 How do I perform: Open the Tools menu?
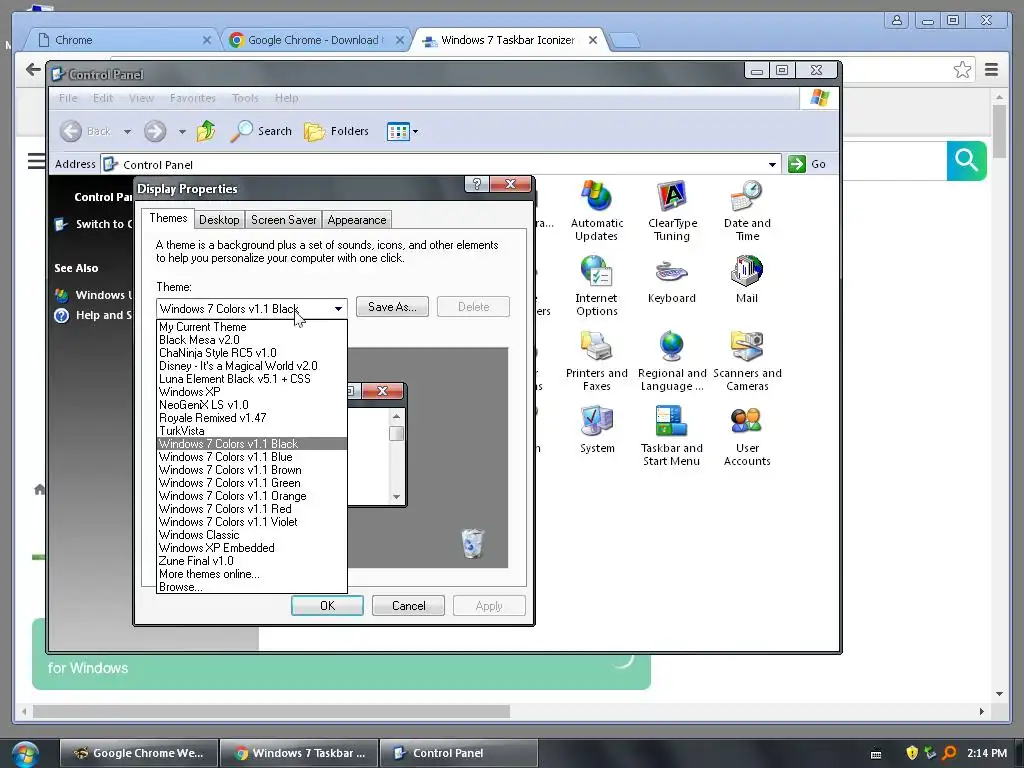coord(245,98)
